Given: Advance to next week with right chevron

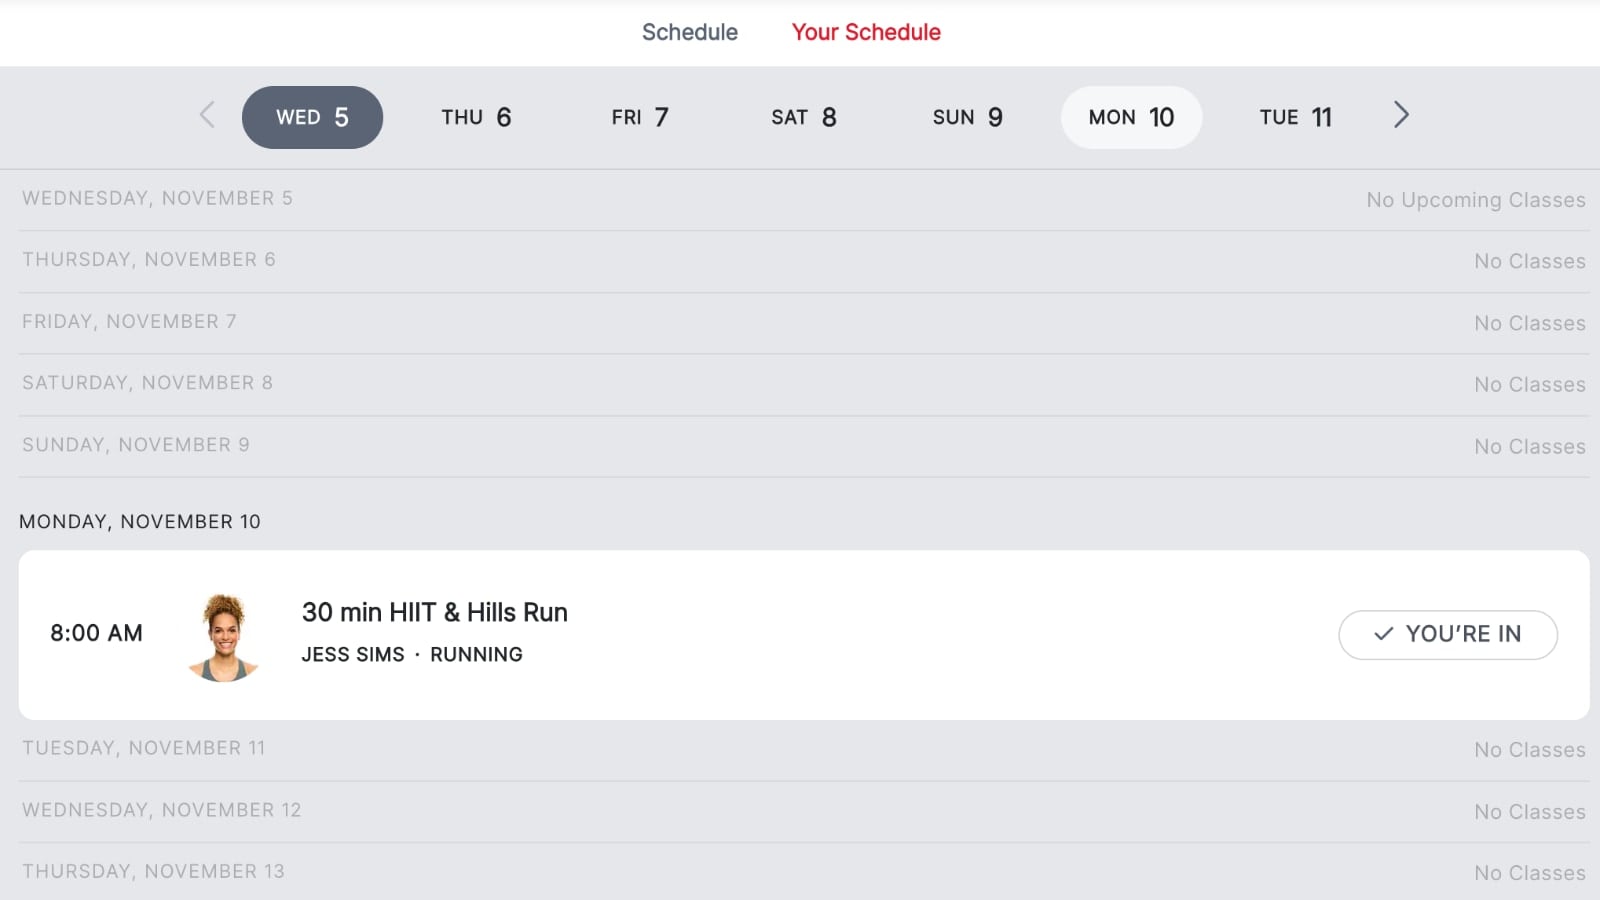Looking at the screenshot, I should tap(1401, 116).
